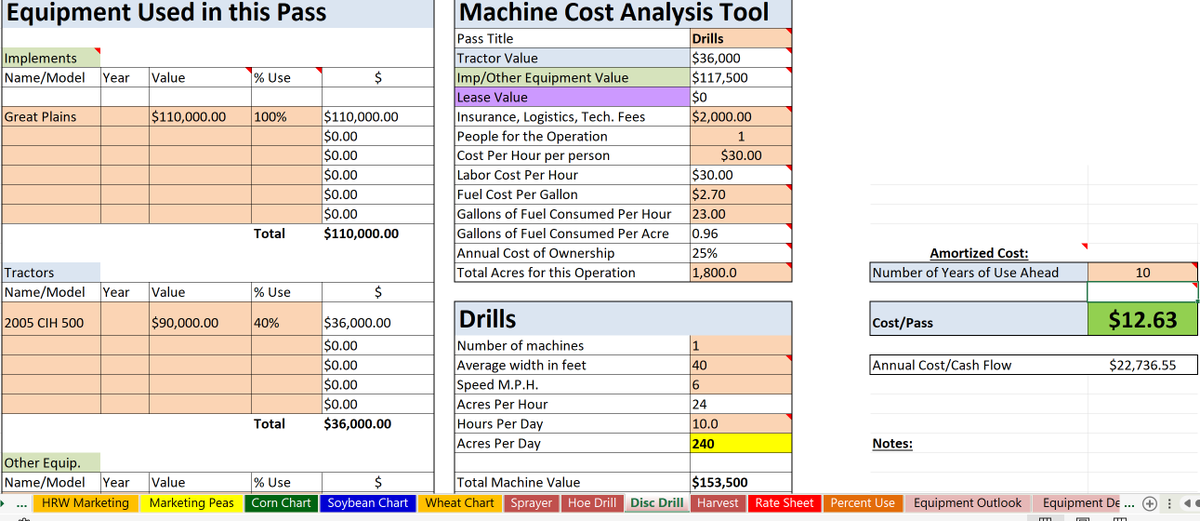Viewport: 1200px width, 521px height.
Task: Click the Lease Value $0 cell
Action: coord(740,97)
